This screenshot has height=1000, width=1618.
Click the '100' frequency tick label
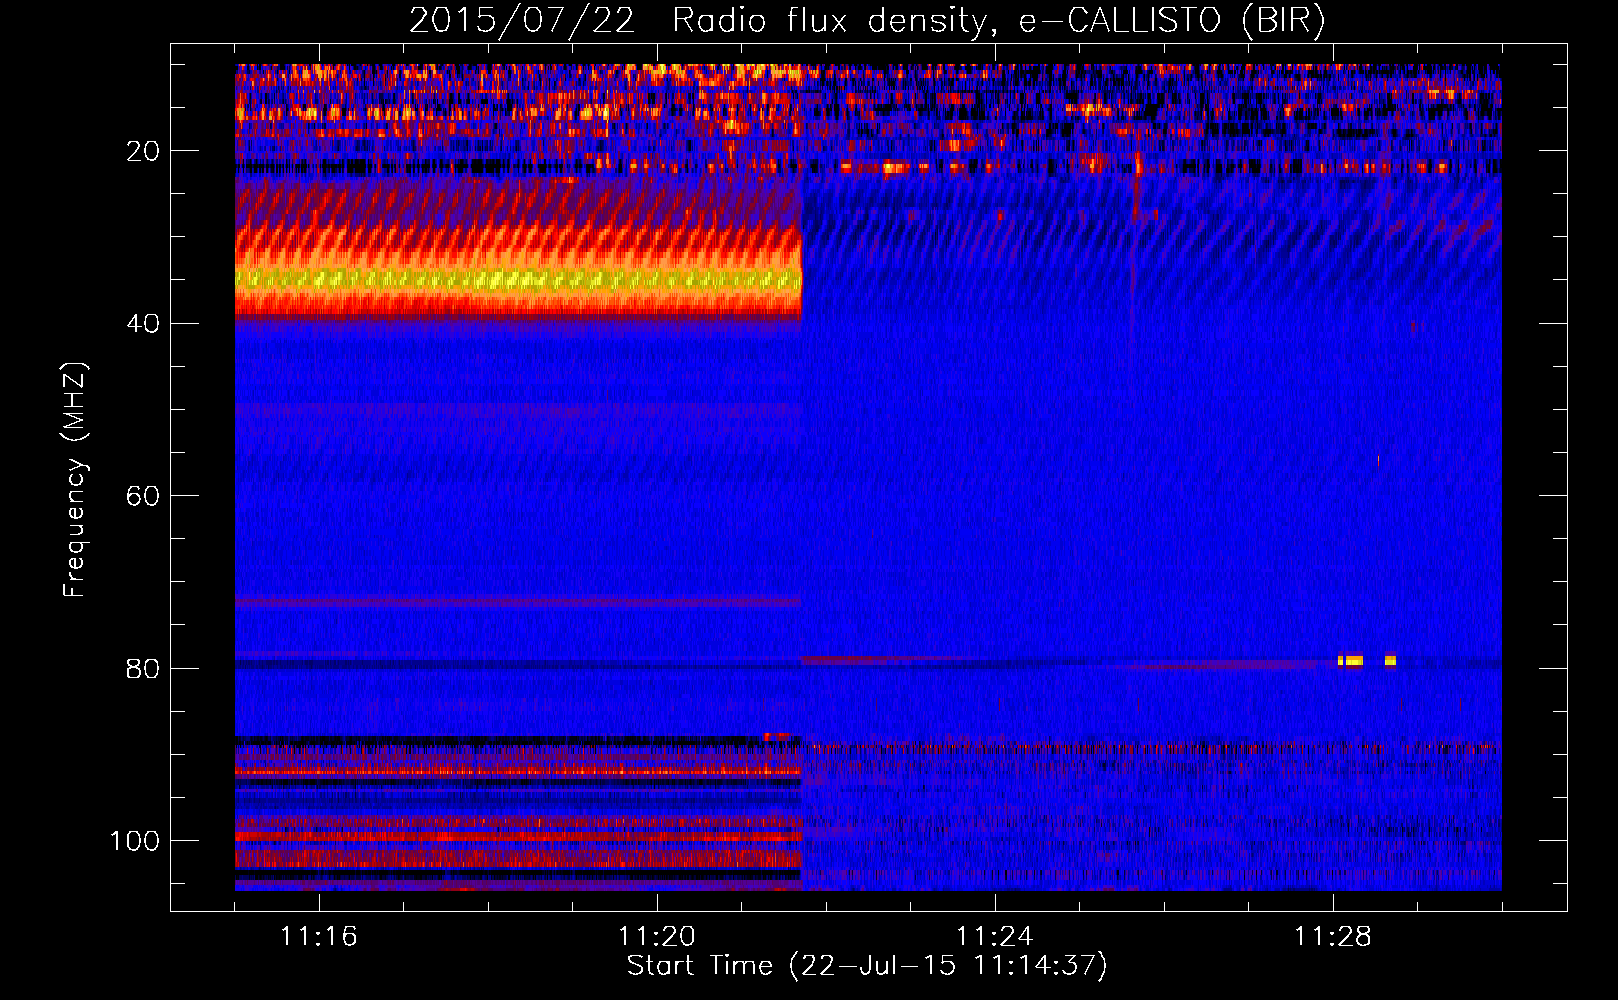[135, 841]
